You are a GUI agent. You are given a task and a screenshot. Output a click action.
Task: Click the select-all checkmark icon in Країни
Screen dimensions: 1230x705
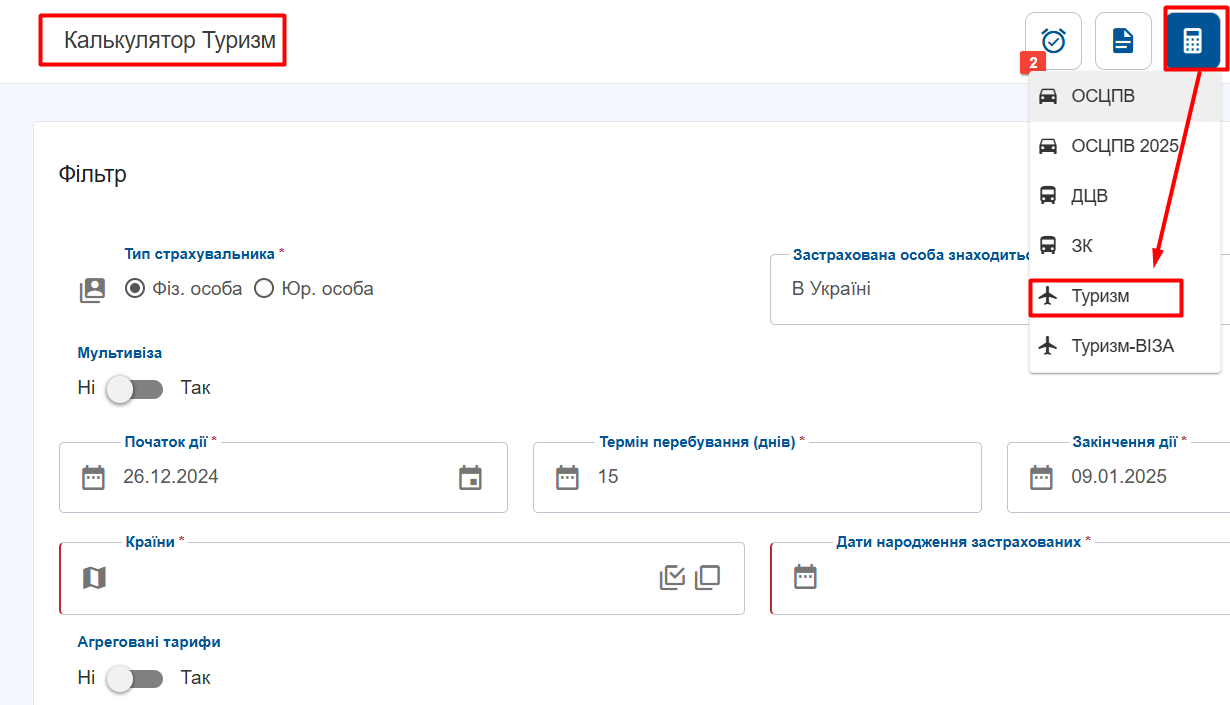pyautogui.click(x=672, y=577)
